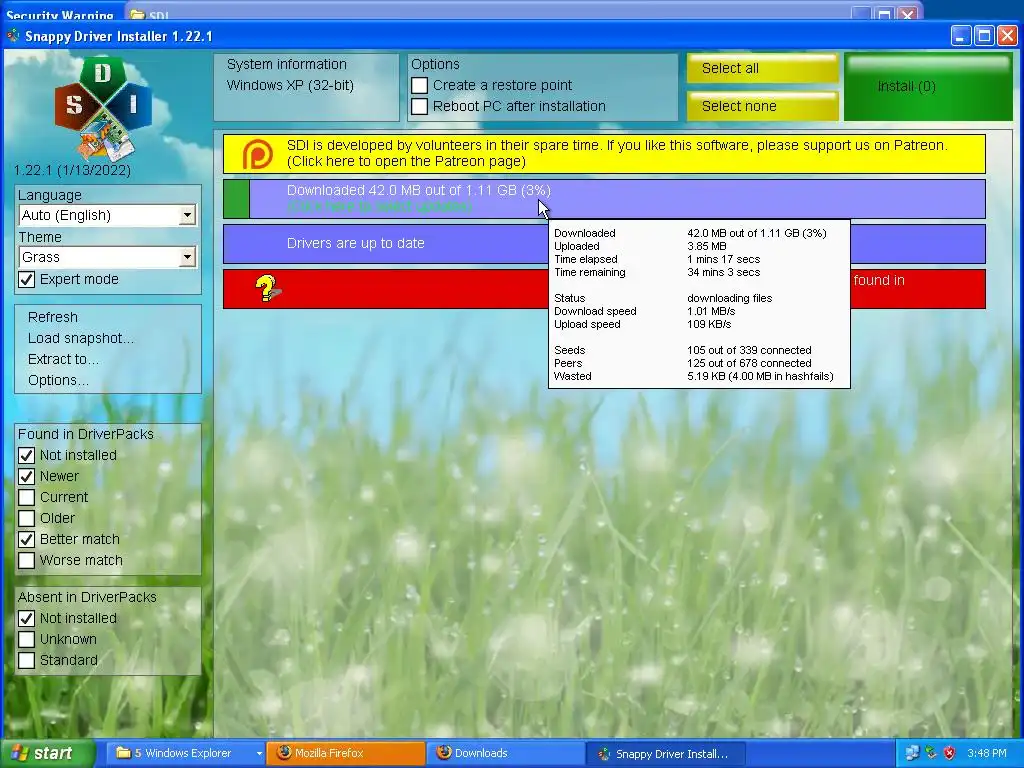Viewport: 1024px width, 768px height.
Task: Enable Reboot PC after installation
Action: 420,106
